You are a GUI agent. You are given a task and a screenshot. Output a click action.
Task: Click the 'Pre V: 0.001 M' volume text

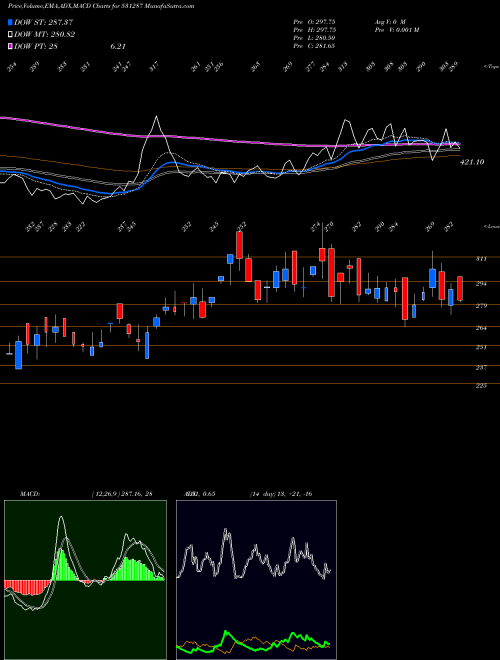[396, 29]
